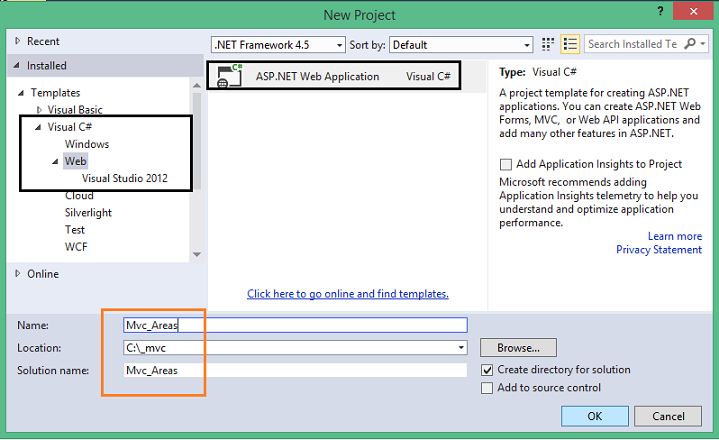Collapse the Visual C# node

(x=38, y=127)
